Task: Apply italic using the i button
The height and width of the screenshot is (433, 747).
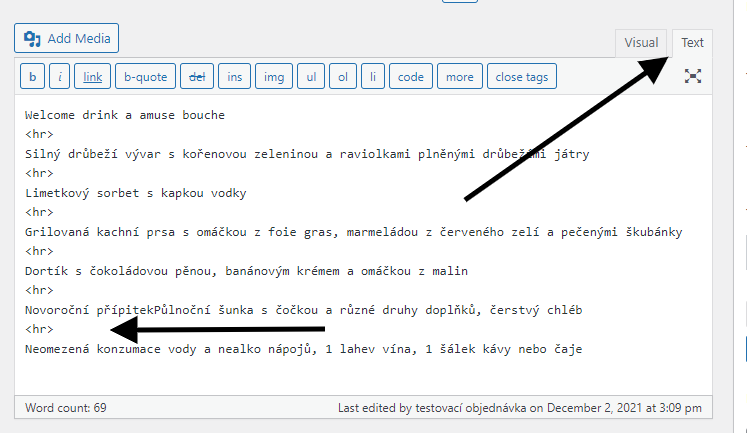Action: click(x=60, y=77)
